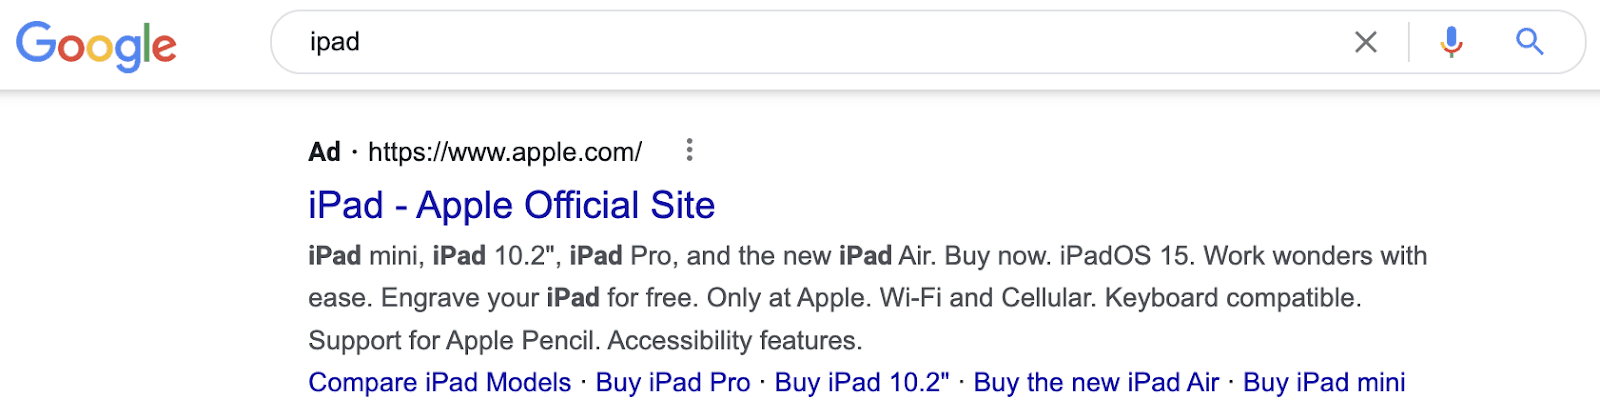Click the bold "Ad" label
This screenshot has width=1600, height=419.
point(324,152)
